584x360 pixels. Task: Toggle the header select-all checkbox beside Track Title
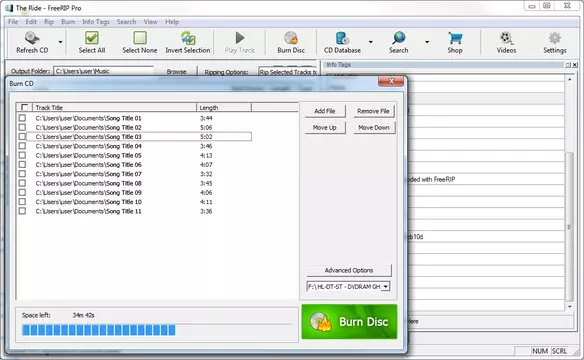(24, 108)
